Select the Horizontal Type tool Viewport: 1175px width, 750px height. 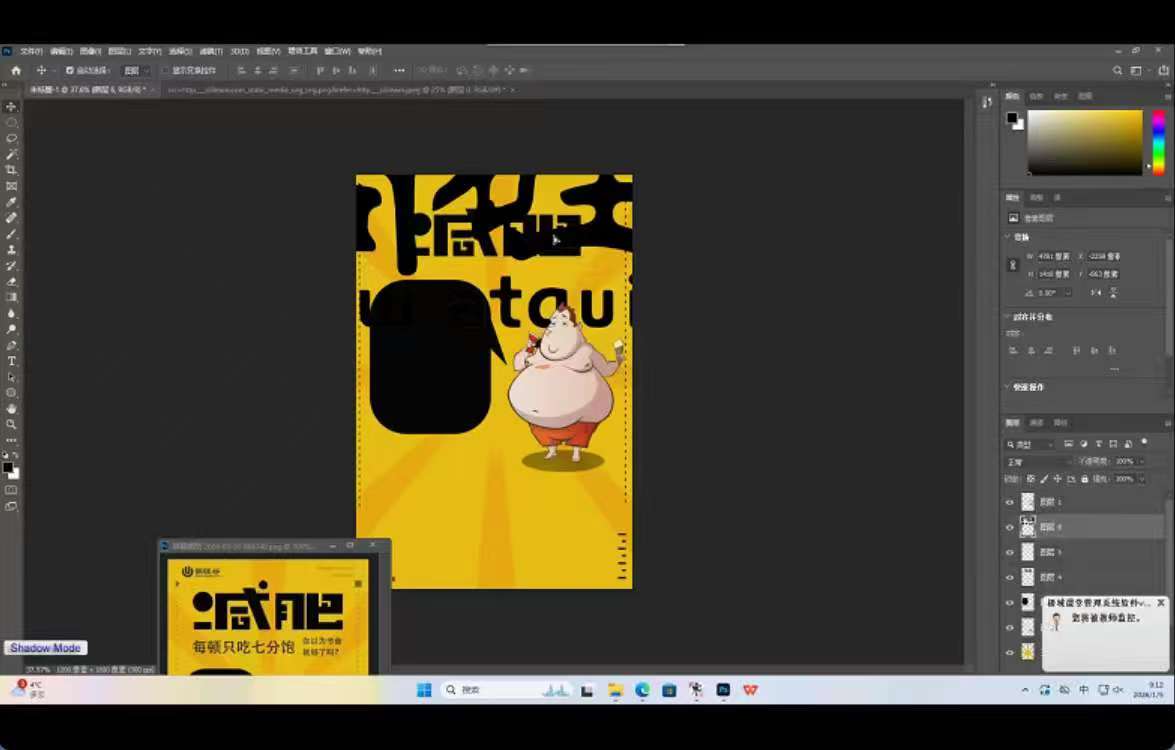(x=12, y=361)
